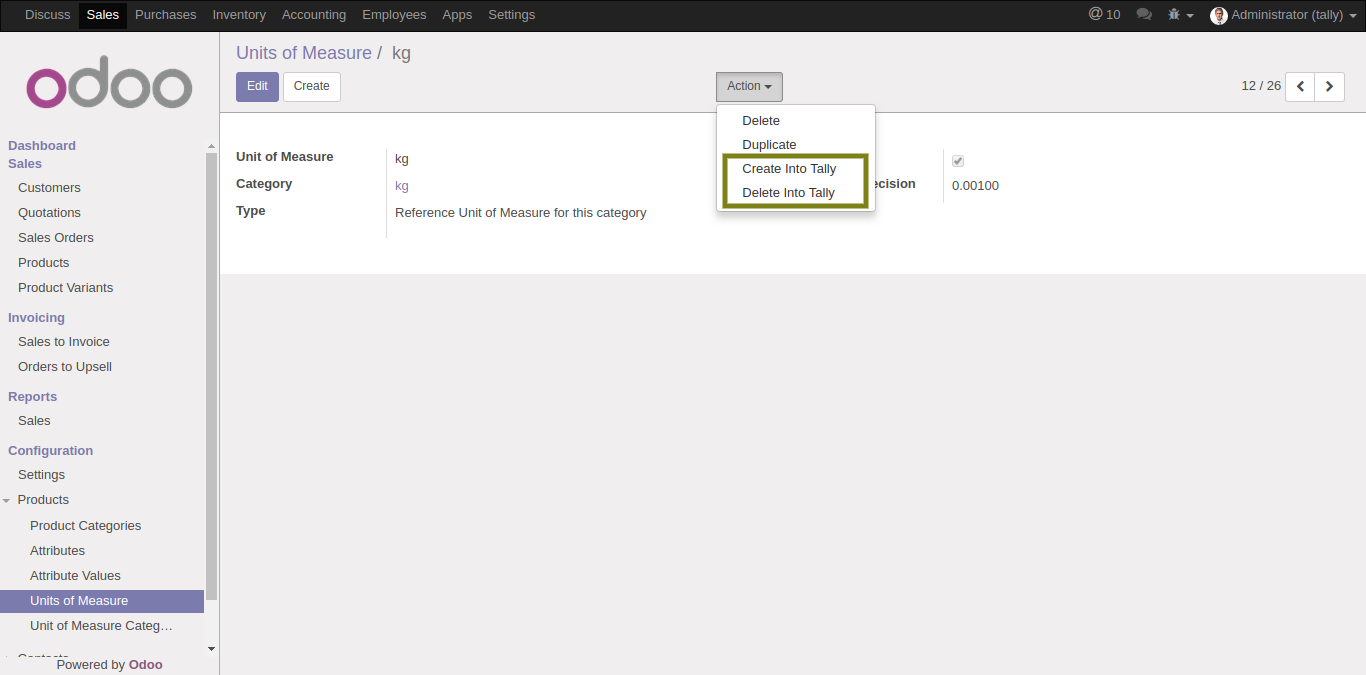The width and height of the screenshot is (1366, 675).
Task: Click the Create button
Action: tap(312, 86)
